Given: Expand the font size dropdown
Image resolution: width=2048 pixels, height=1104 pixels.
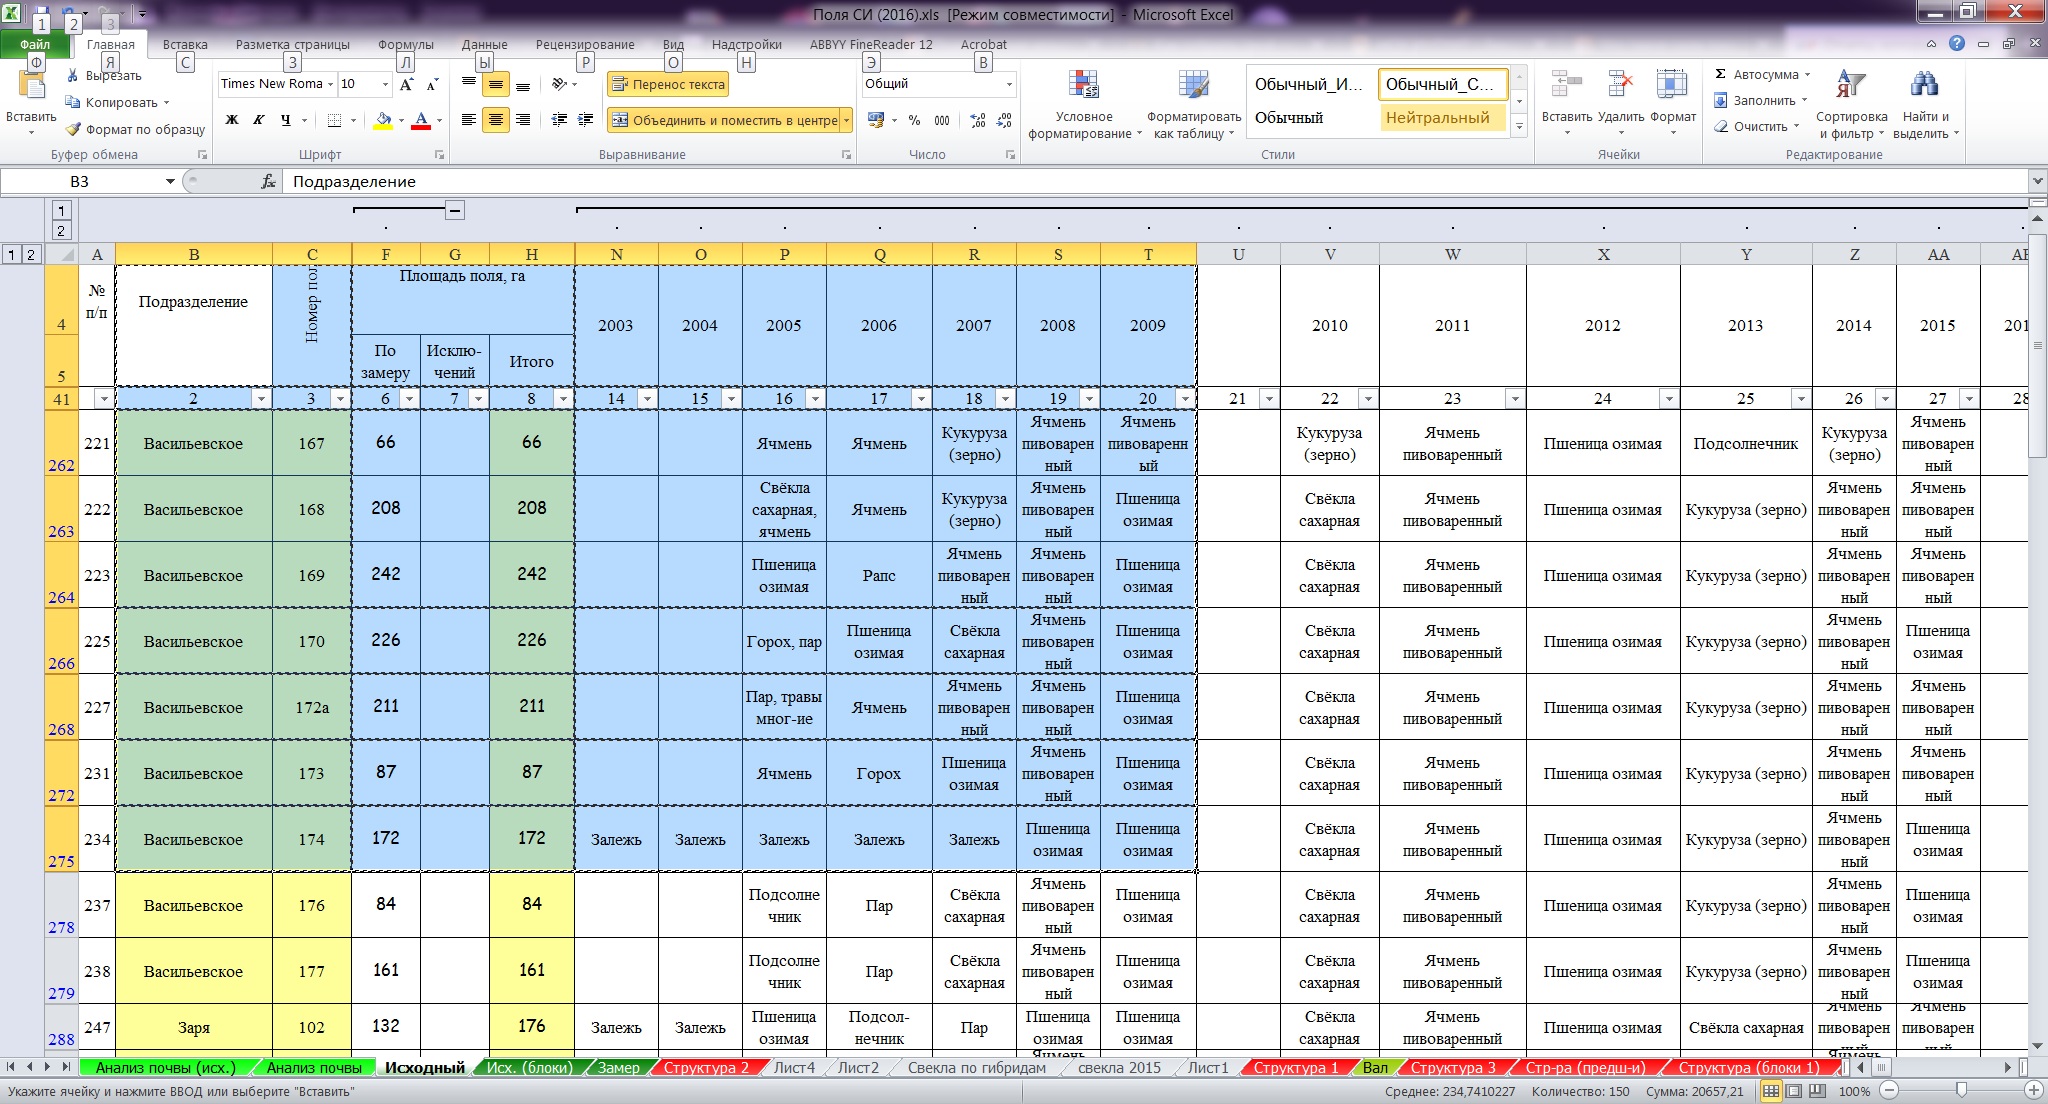Looking at the screenshot, I should (385, 84).
